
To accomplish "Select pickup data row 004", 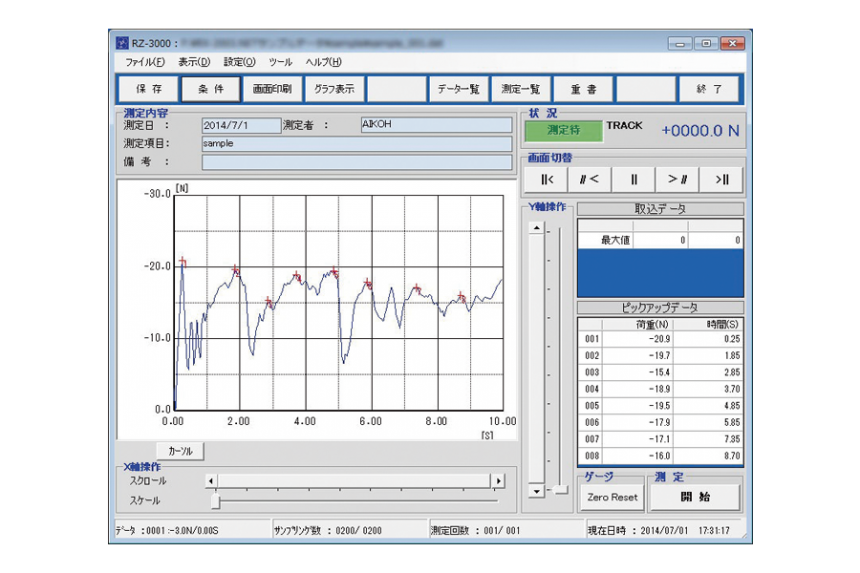I will pyautogui.click(x=660, y=389).
